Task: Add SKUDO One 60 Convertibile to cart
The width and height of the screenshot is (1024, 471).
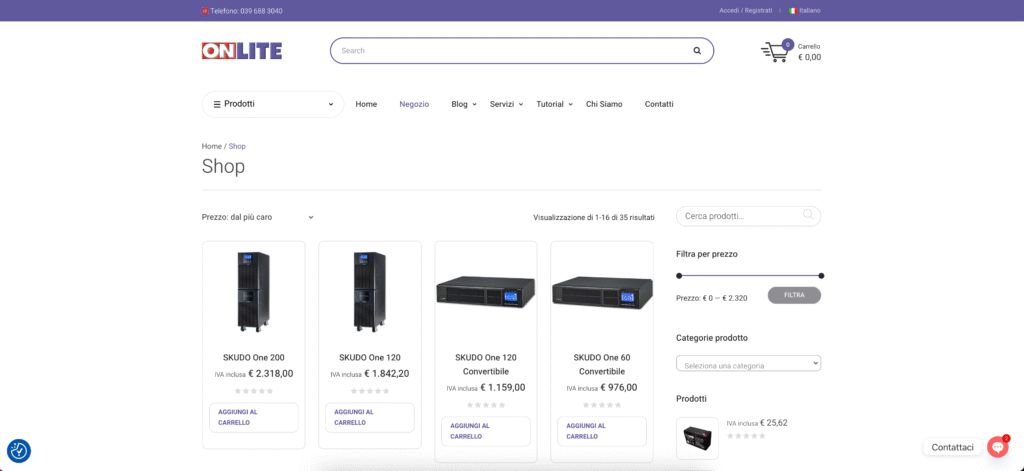Action: click(x=601, y=431)
